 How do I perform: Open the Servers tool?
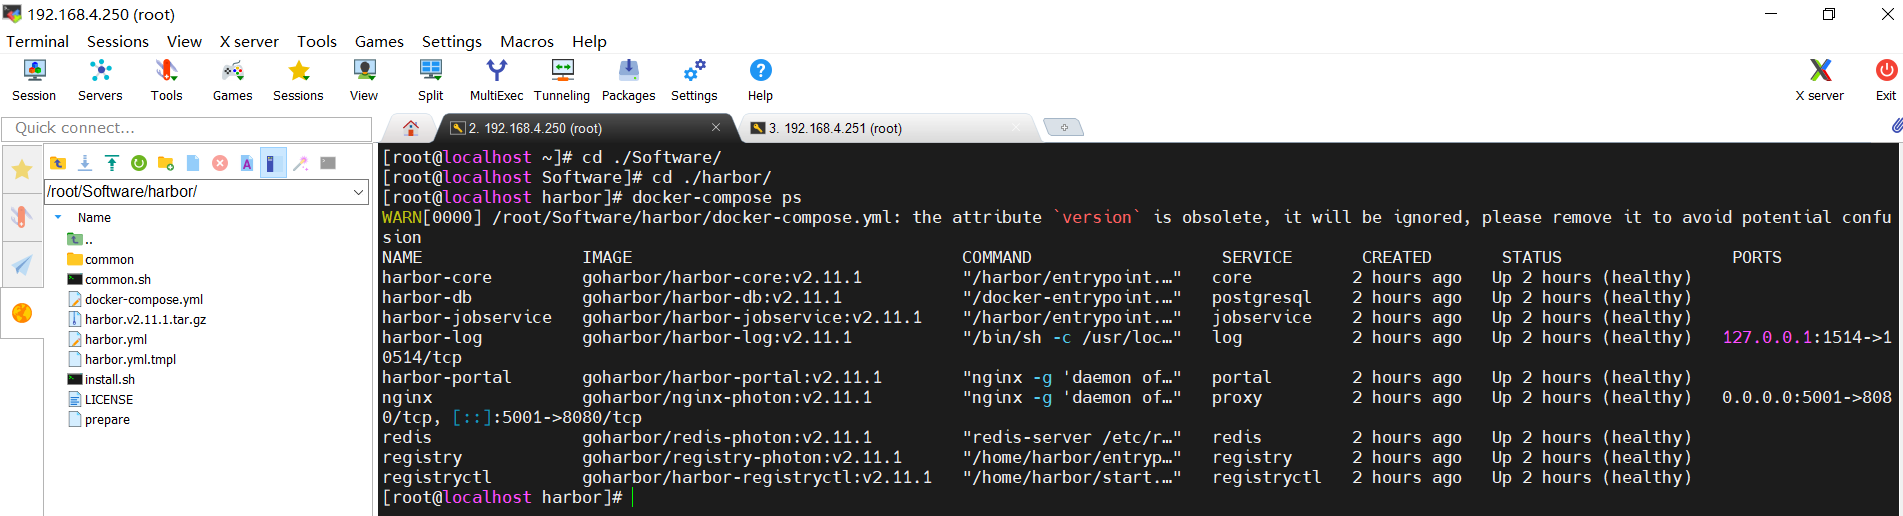click(x=100, y=80)
